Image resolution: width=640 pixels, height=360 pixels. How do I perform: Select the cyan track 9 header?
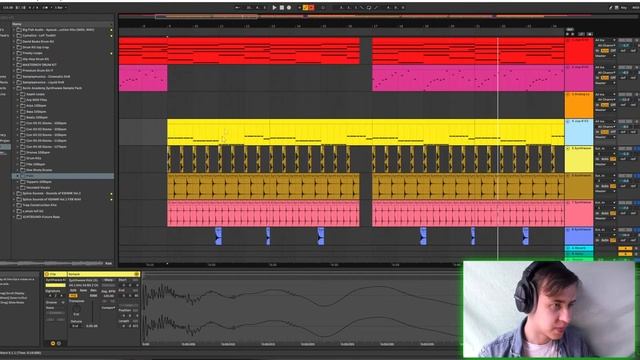click(579, 248)
